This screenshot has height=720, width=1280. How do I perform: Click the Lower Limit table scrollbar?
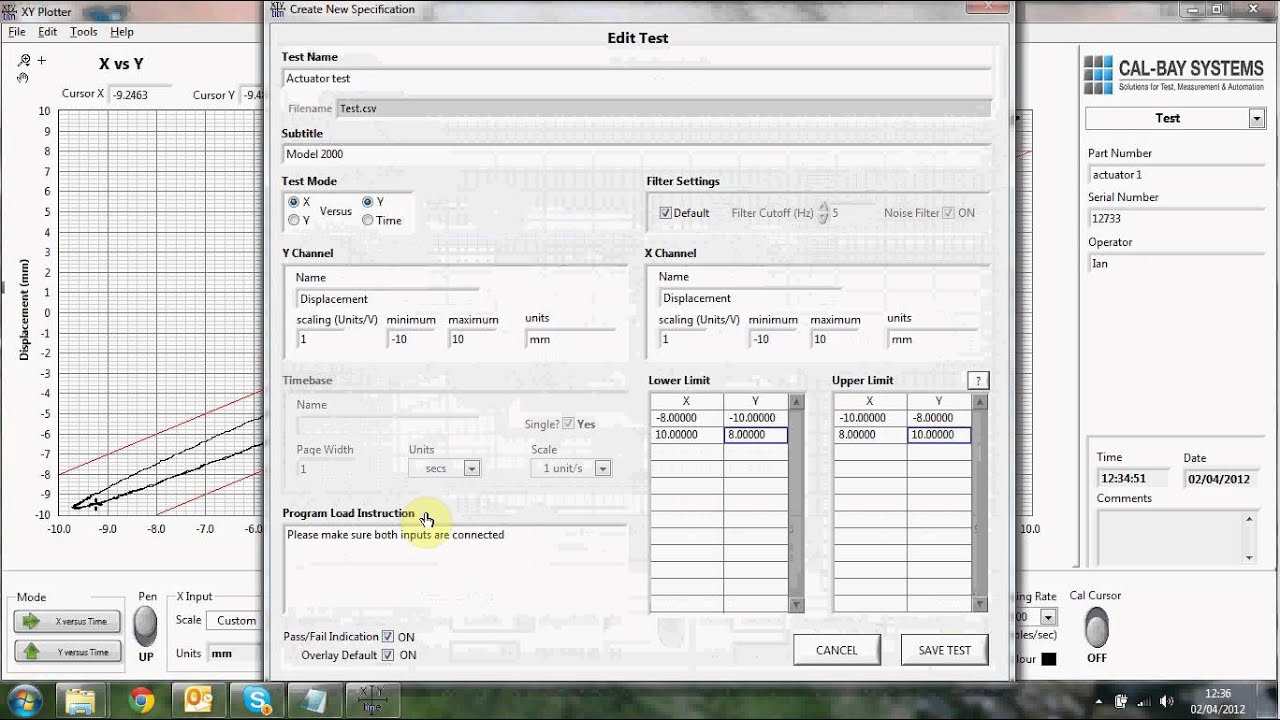[x=797, y=503]
